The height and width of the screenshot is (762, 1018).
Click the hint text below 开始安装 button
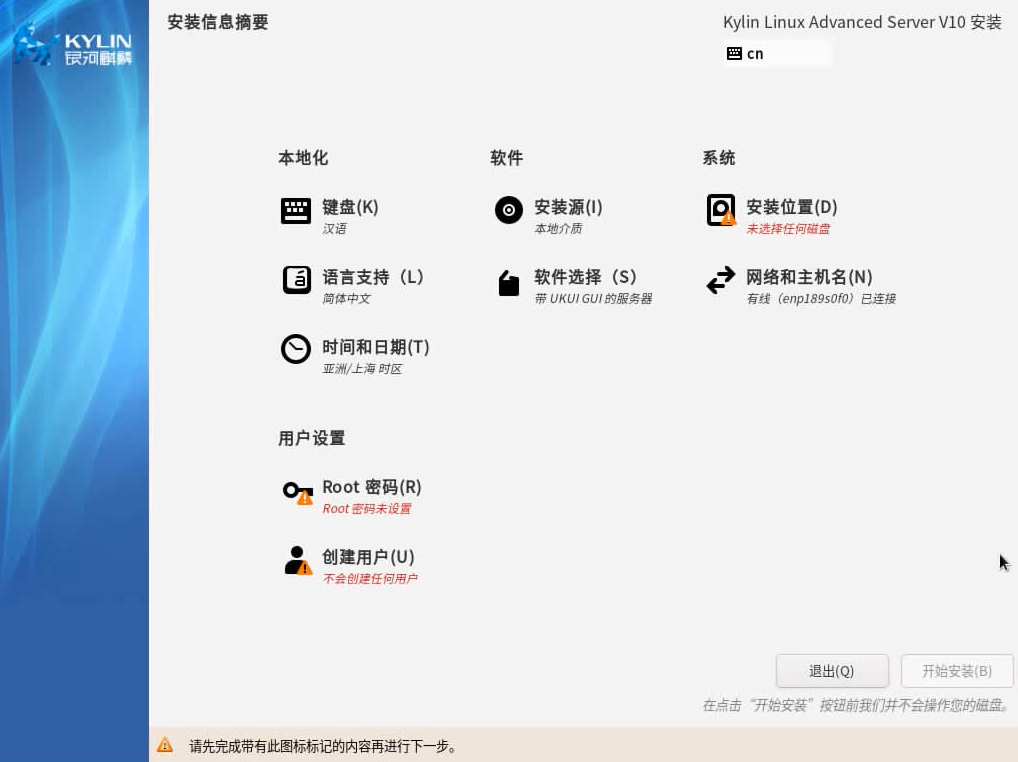(856, 705)
